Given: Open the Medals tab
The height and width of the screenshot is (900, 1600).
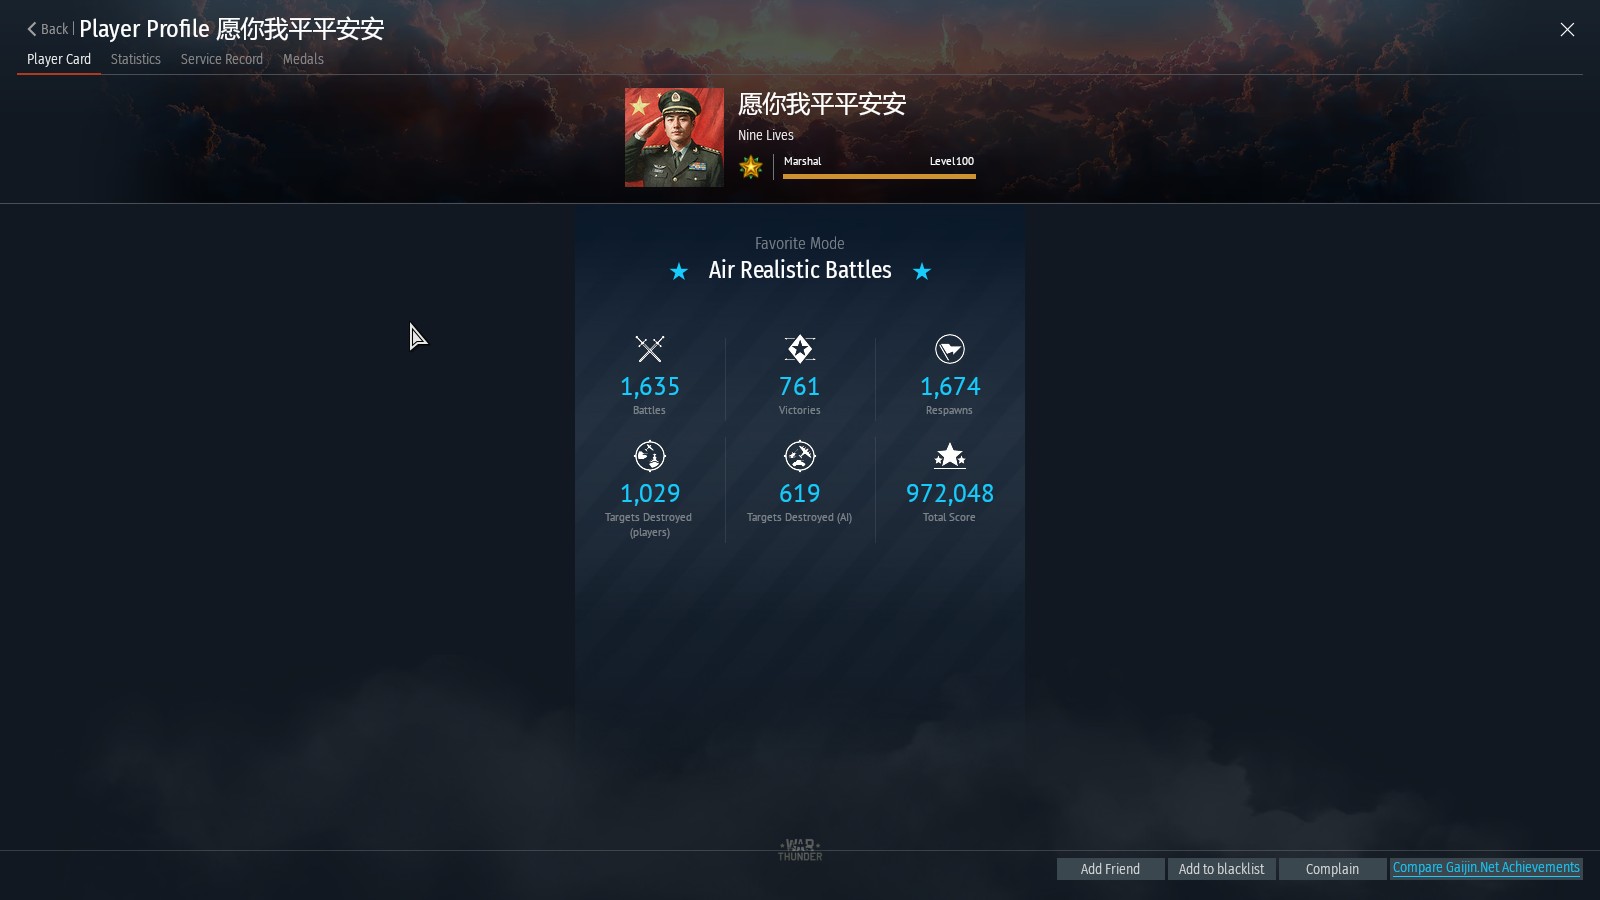Looking at the screenshot, I should pos(303,59).
